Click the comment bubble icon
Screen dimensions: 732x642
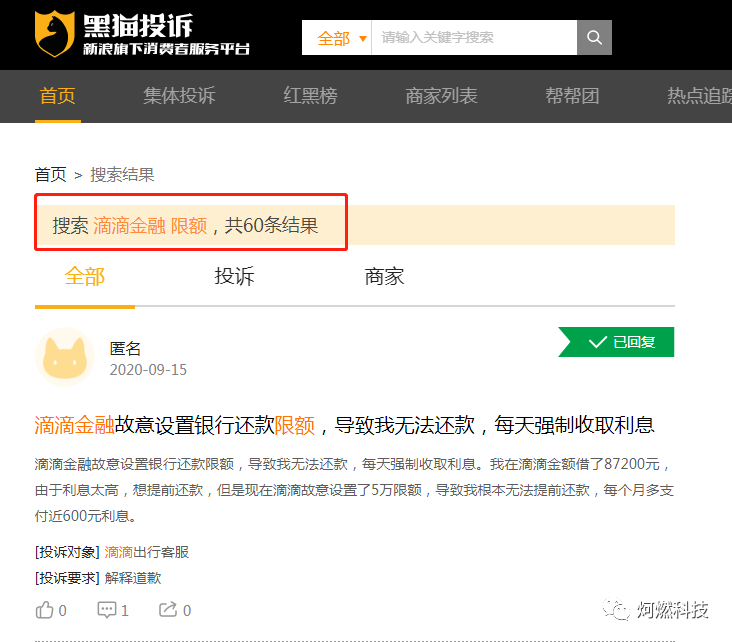107,609
